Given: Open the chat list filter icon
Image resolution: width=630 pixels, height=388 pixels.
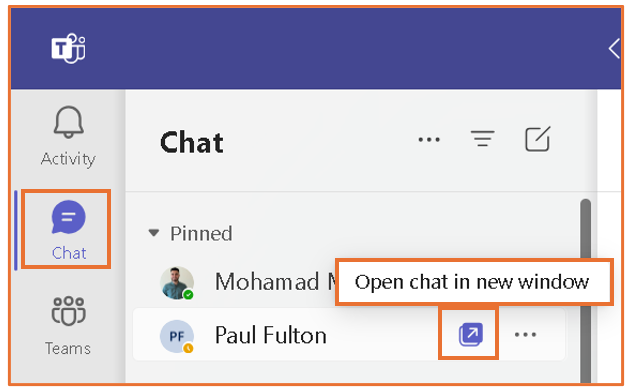Looking at the screenshot, I should point(483,139).
